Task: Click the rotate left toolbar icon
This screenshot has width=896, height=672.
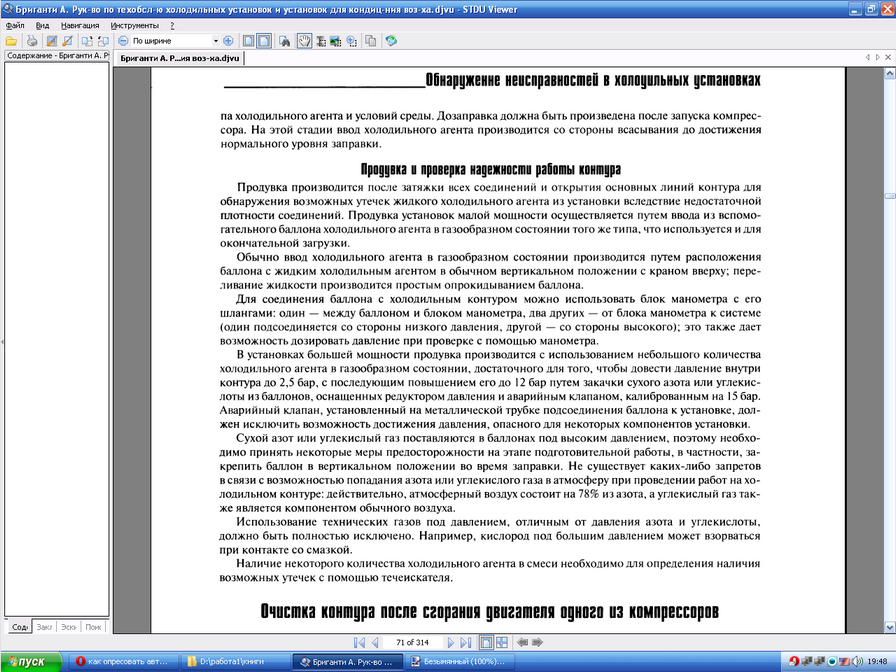Action: [x=52, y=41]
